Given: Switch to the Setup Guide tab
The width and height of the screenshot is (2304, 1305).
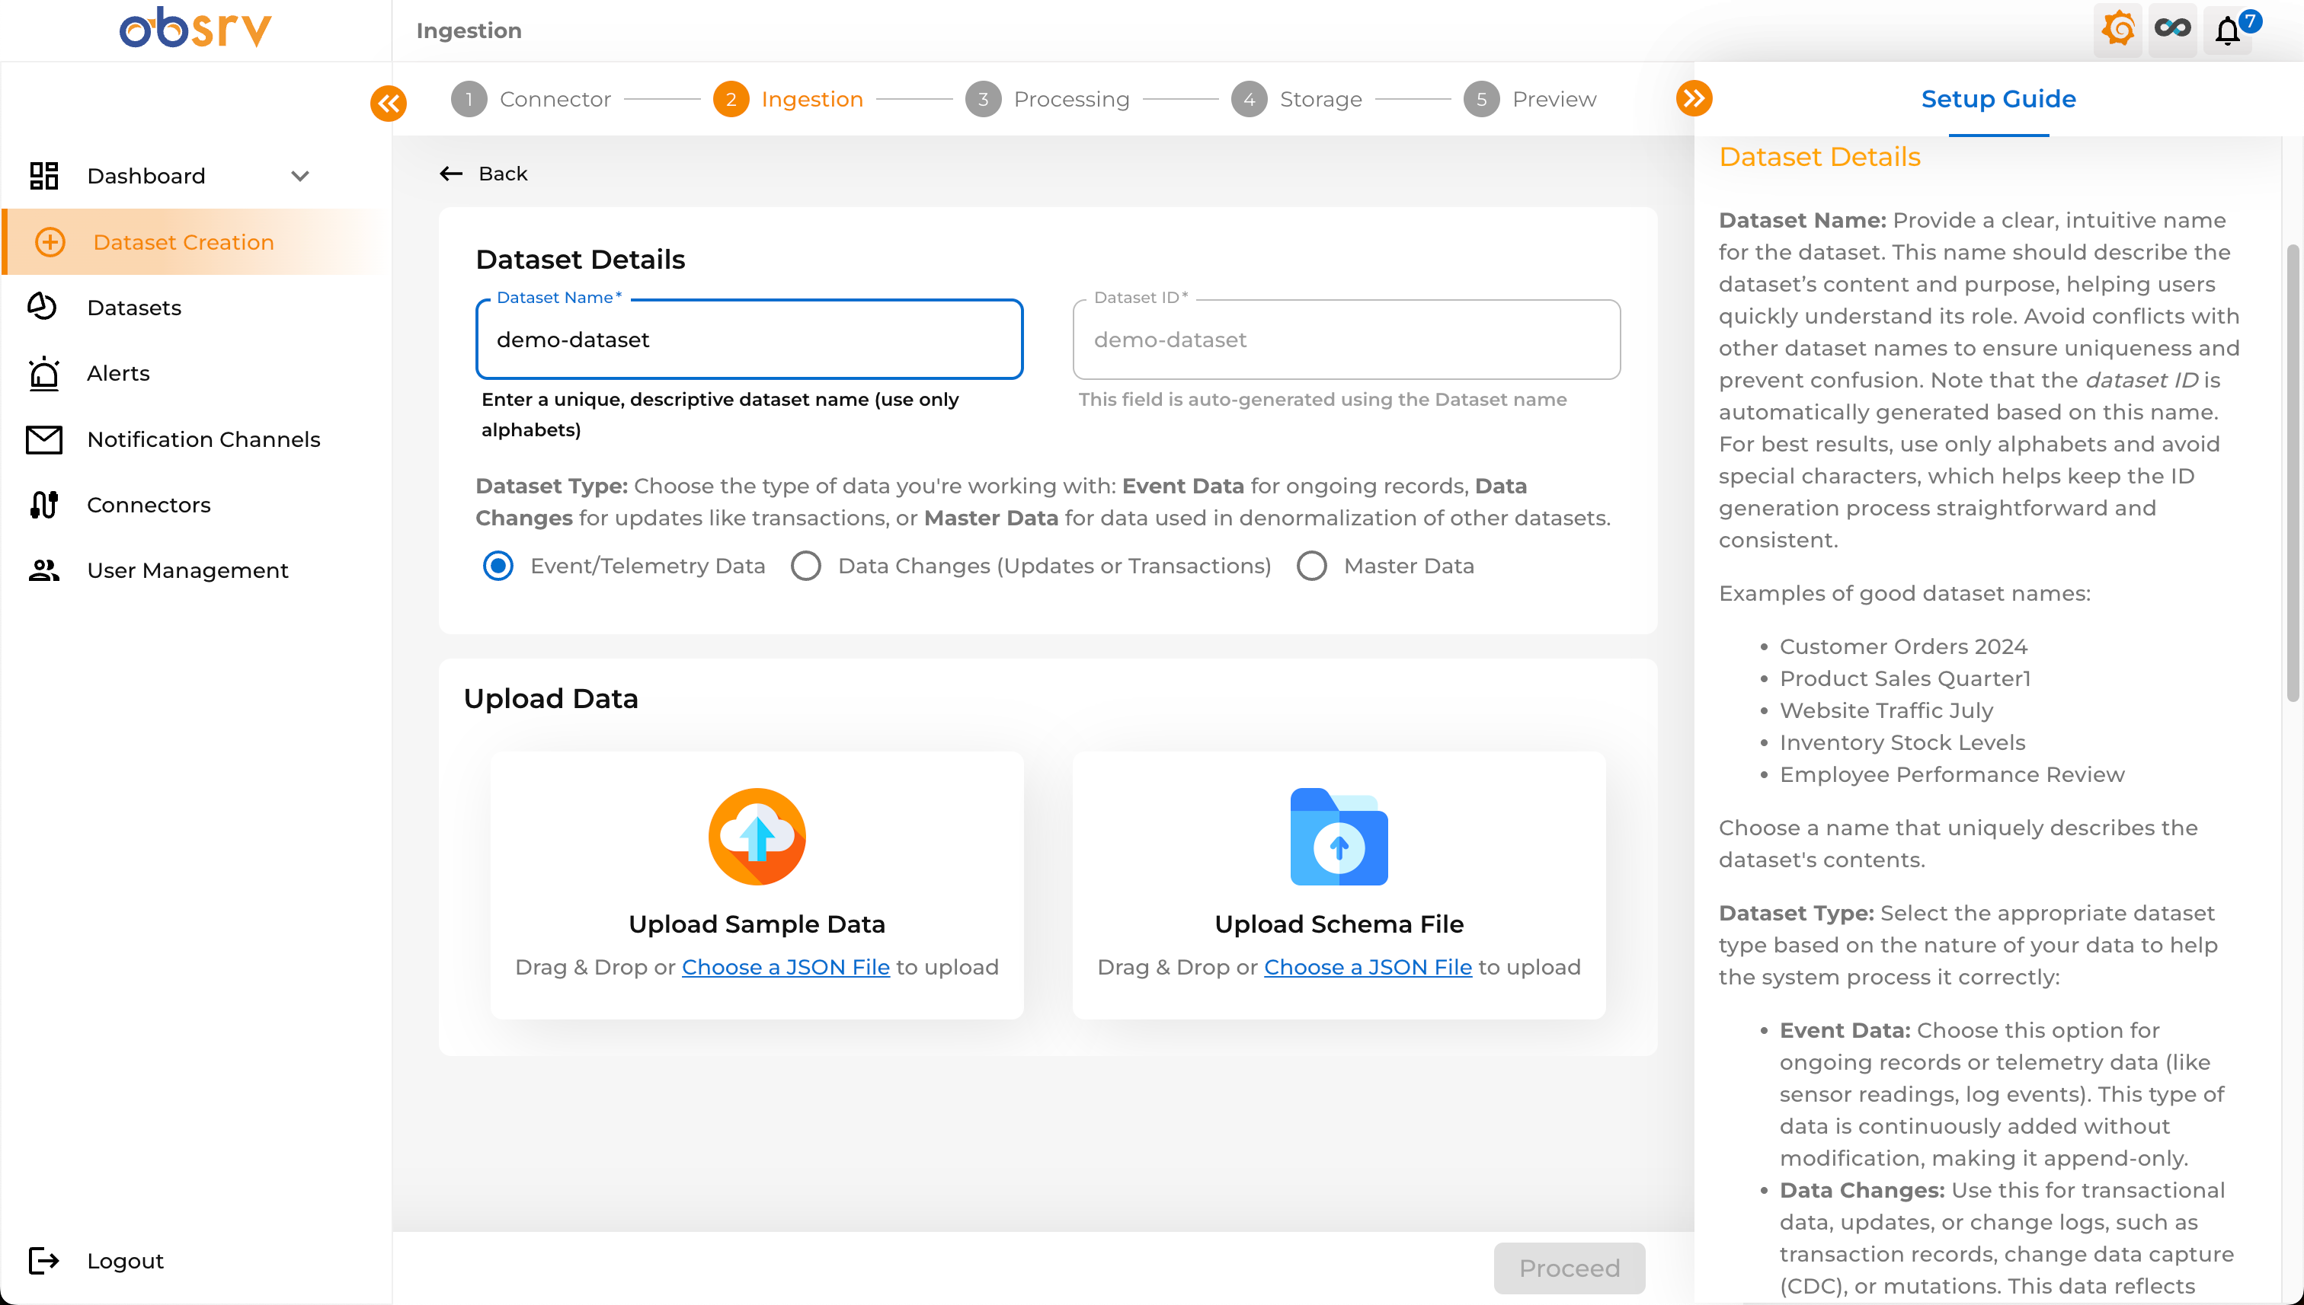Looking at the screenshot, I should click(1998, 99).
